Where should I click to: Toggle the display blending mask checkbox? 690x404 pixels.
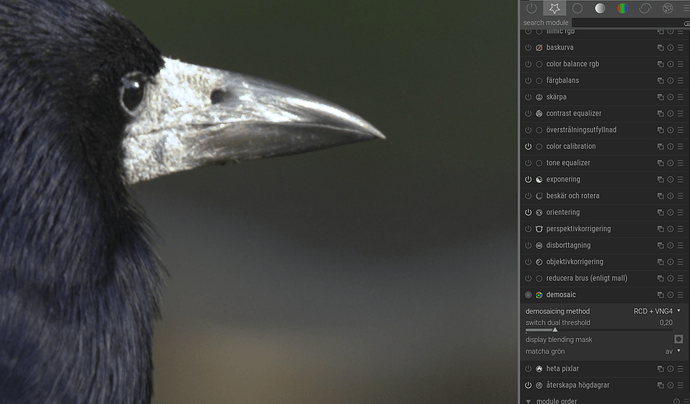(x=678, y=339)
